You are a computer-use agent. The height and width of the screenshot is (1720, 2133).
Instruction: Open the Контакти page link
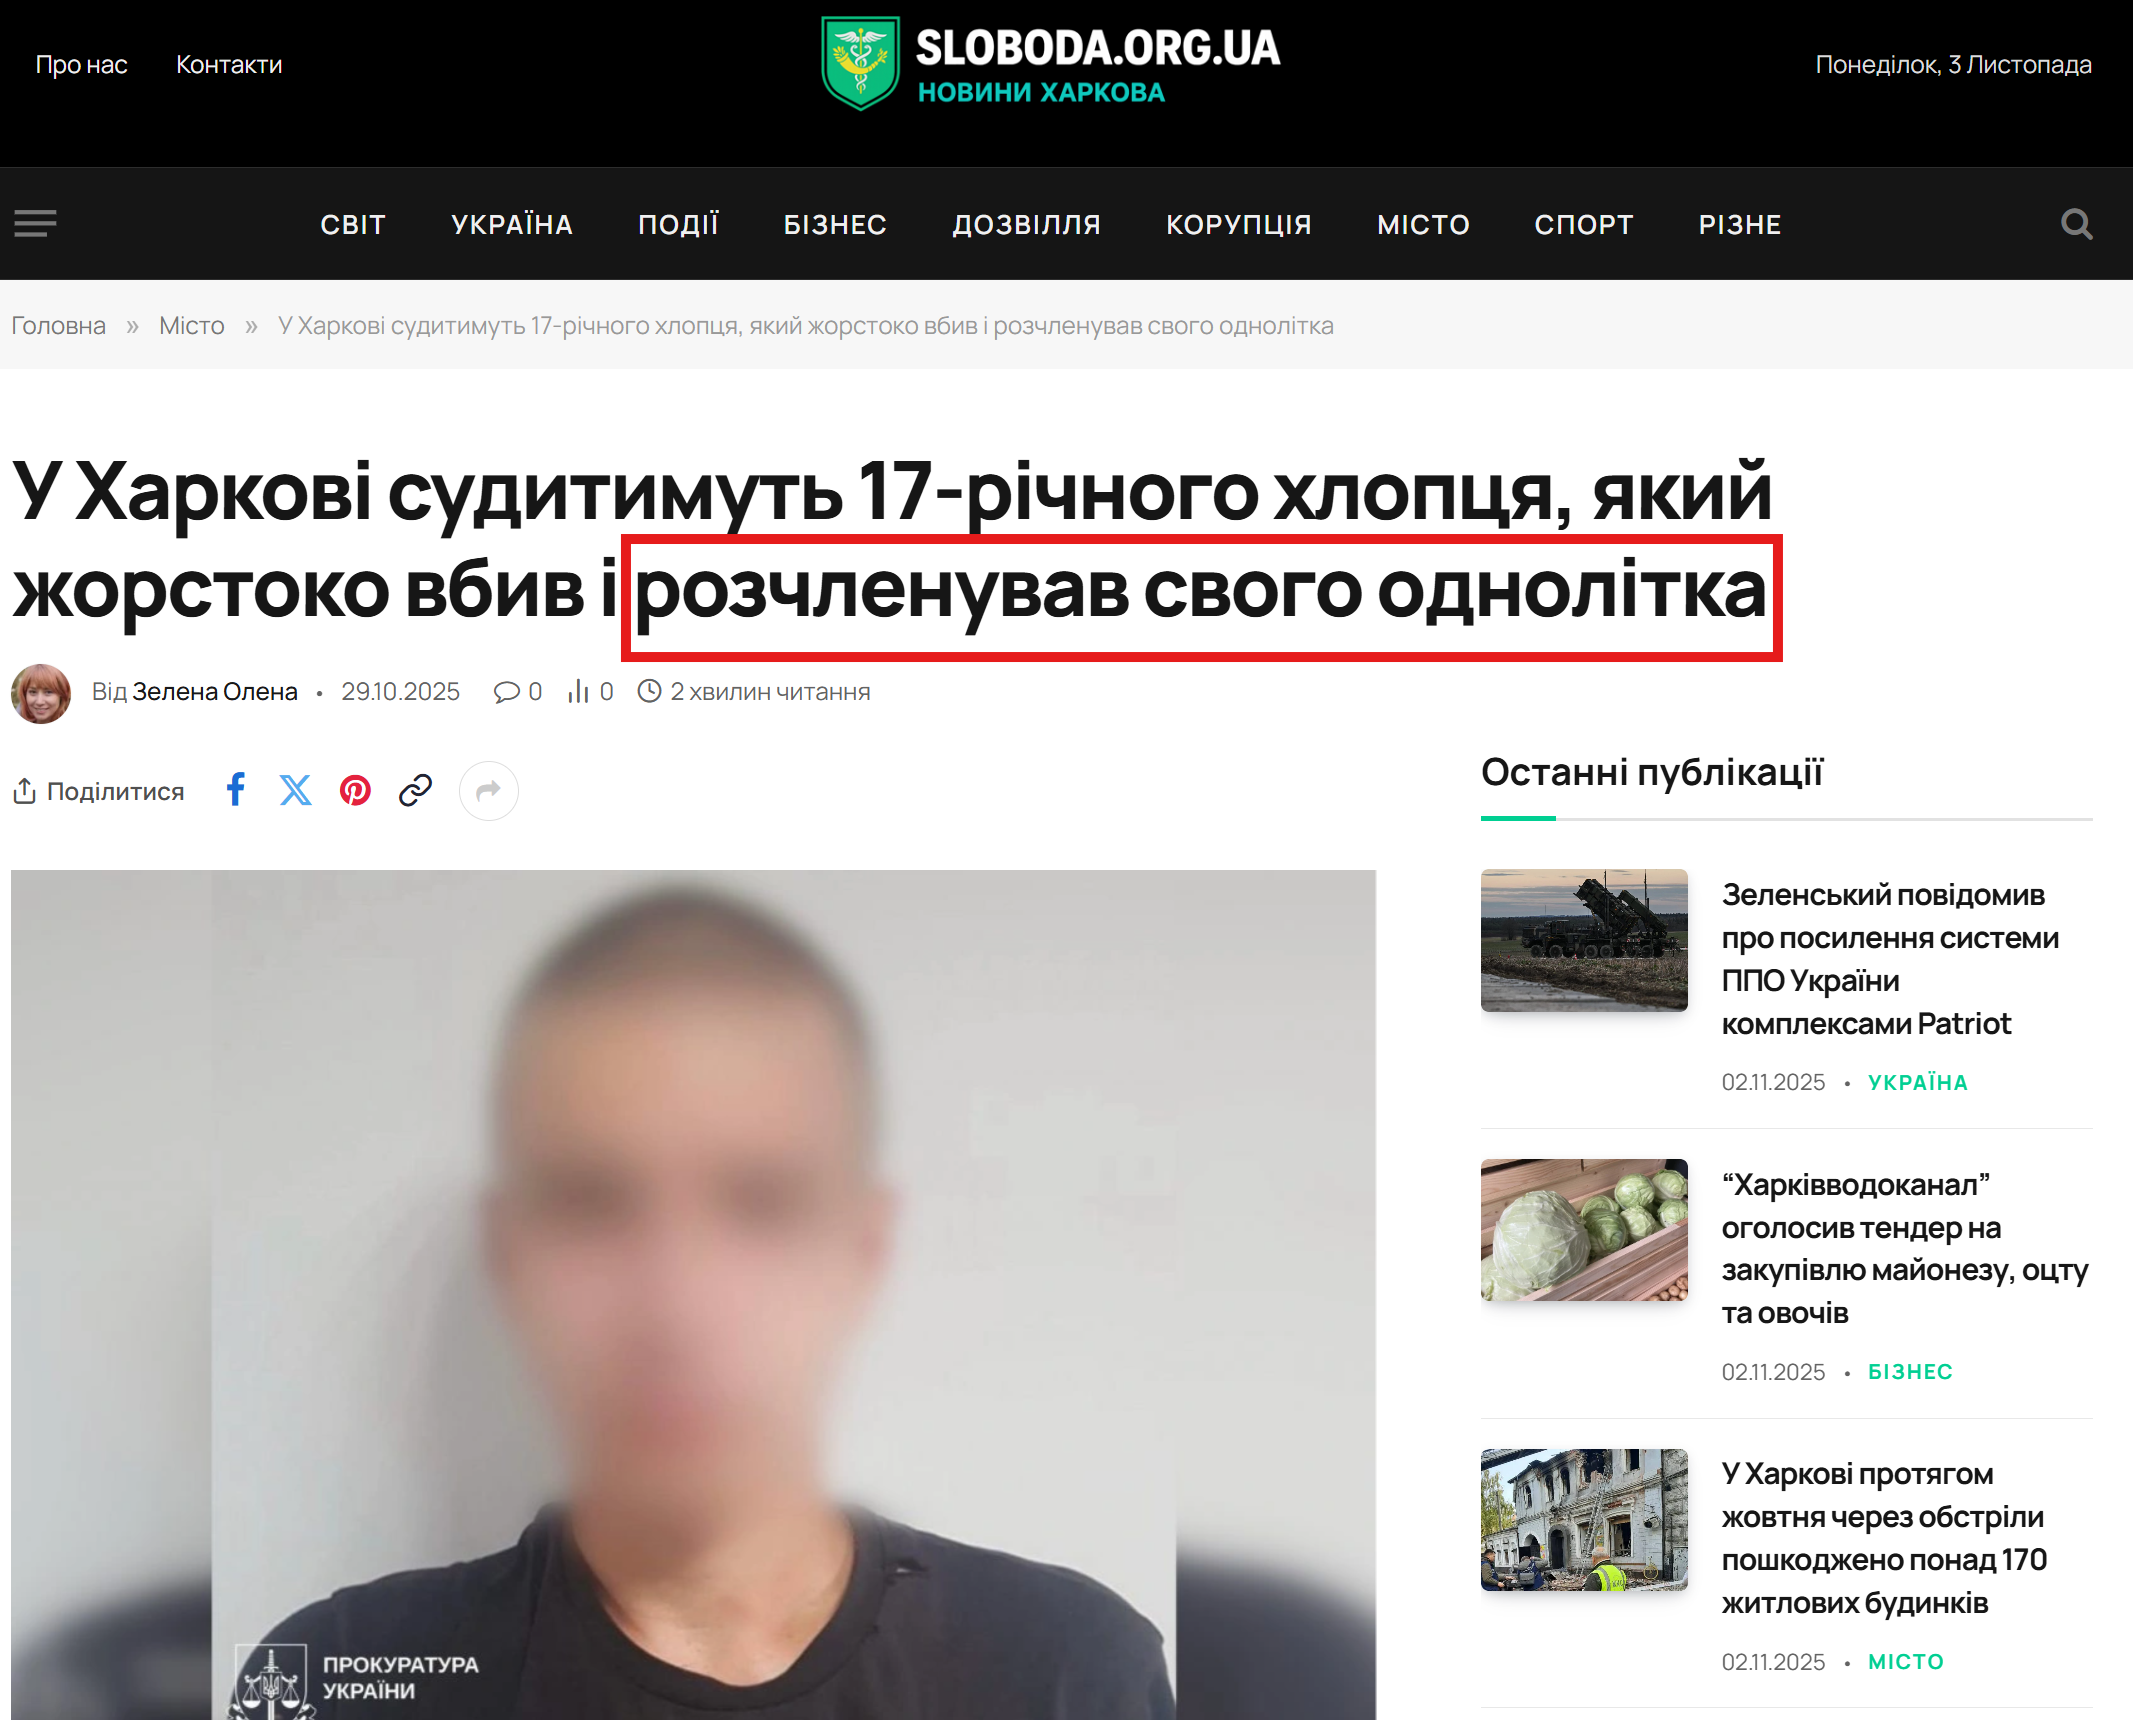[229, 65]
